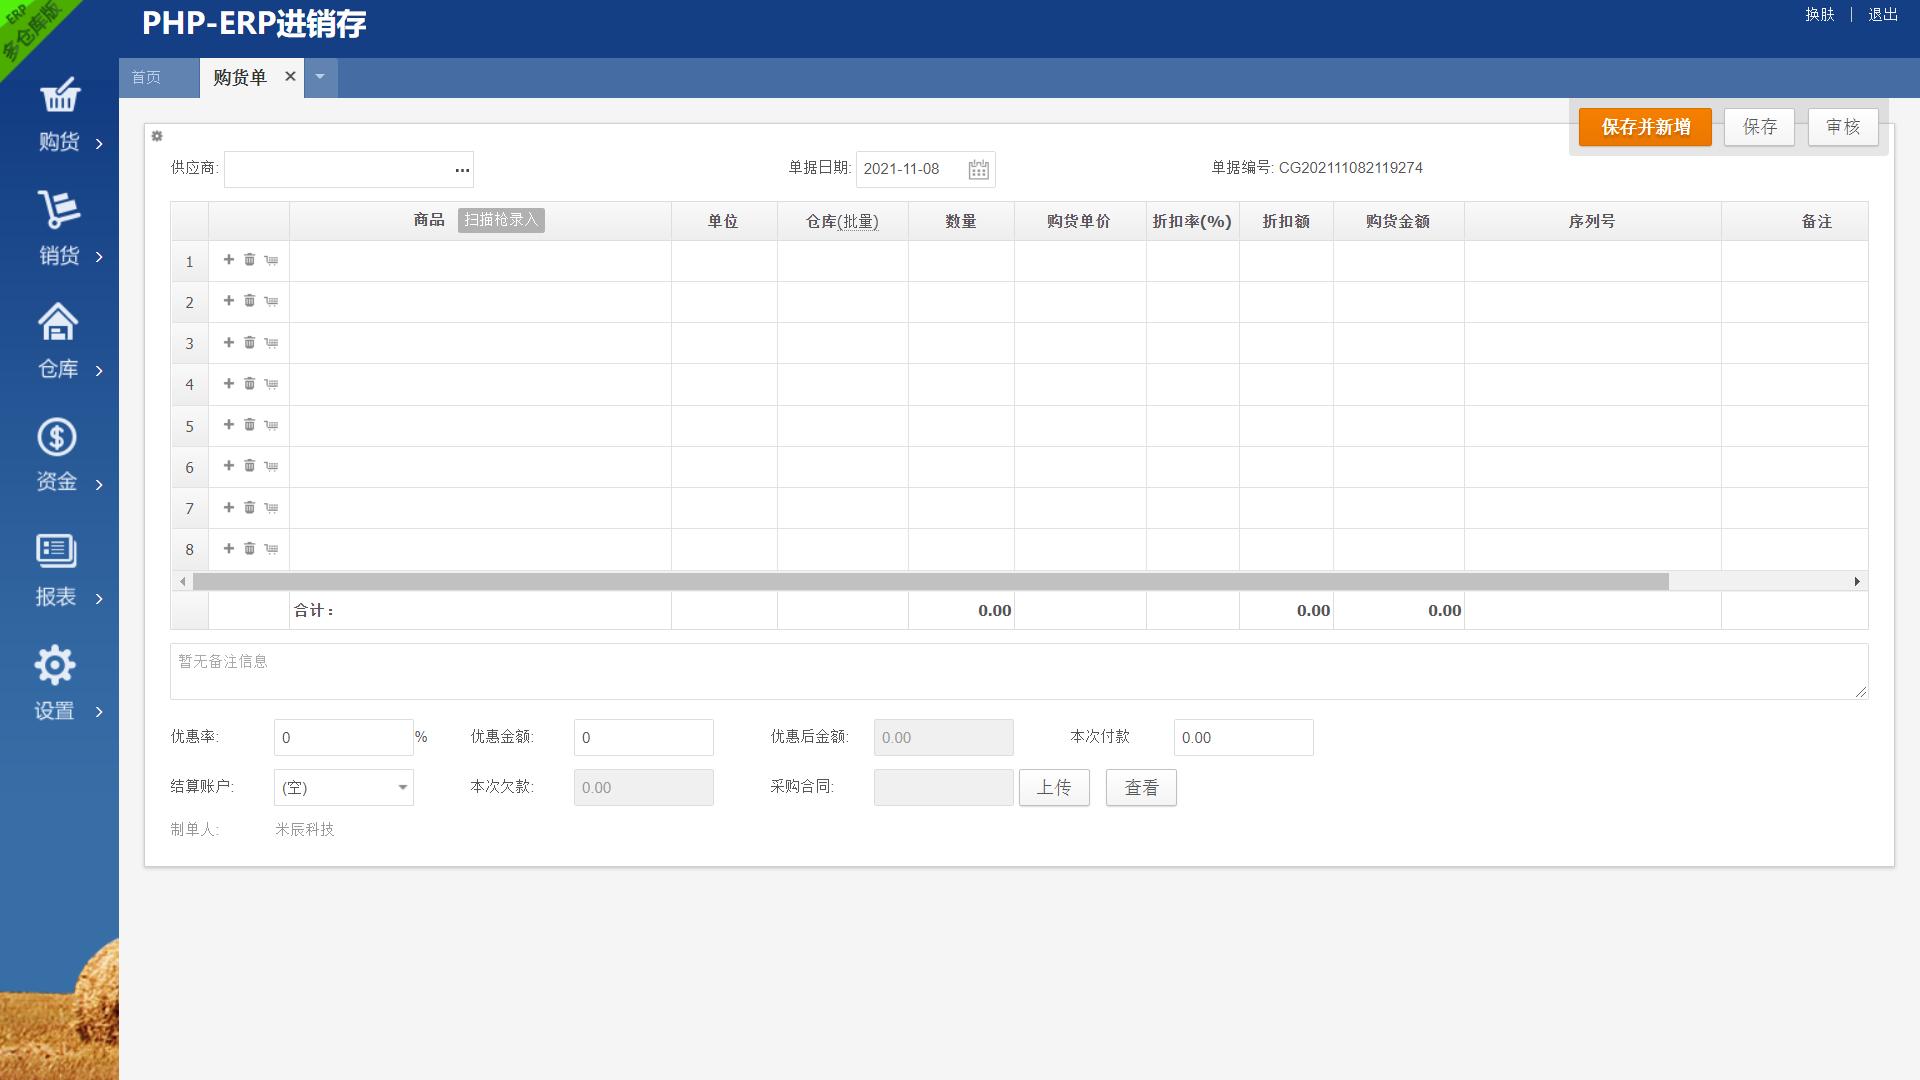
Task: Delete row 2 using the trash icon
Action: pos(249,301)
